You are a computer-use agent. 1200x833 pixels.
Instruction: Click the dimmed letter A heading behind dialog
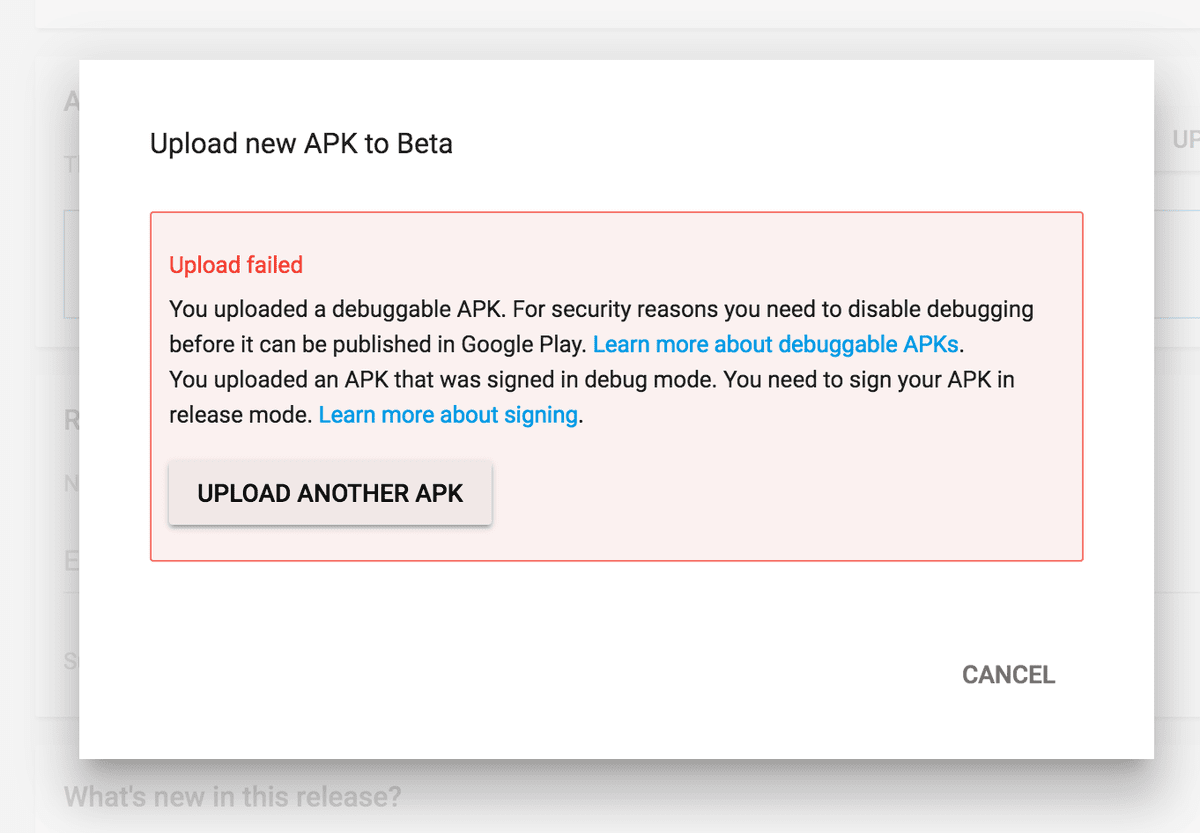[71, 102]
